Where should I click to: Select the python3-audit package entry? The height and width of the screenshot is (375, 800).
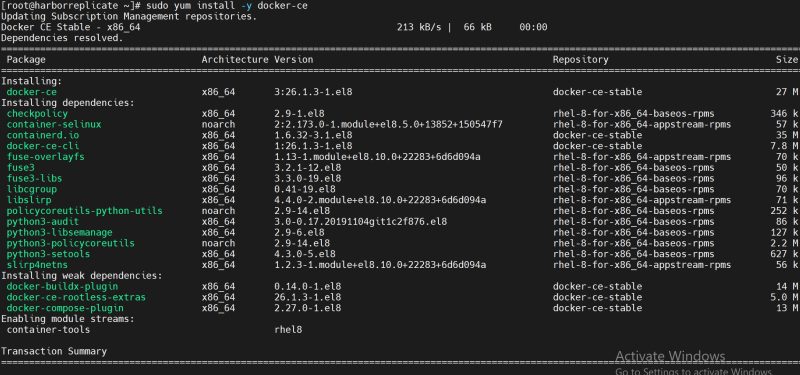pos(43,222)
